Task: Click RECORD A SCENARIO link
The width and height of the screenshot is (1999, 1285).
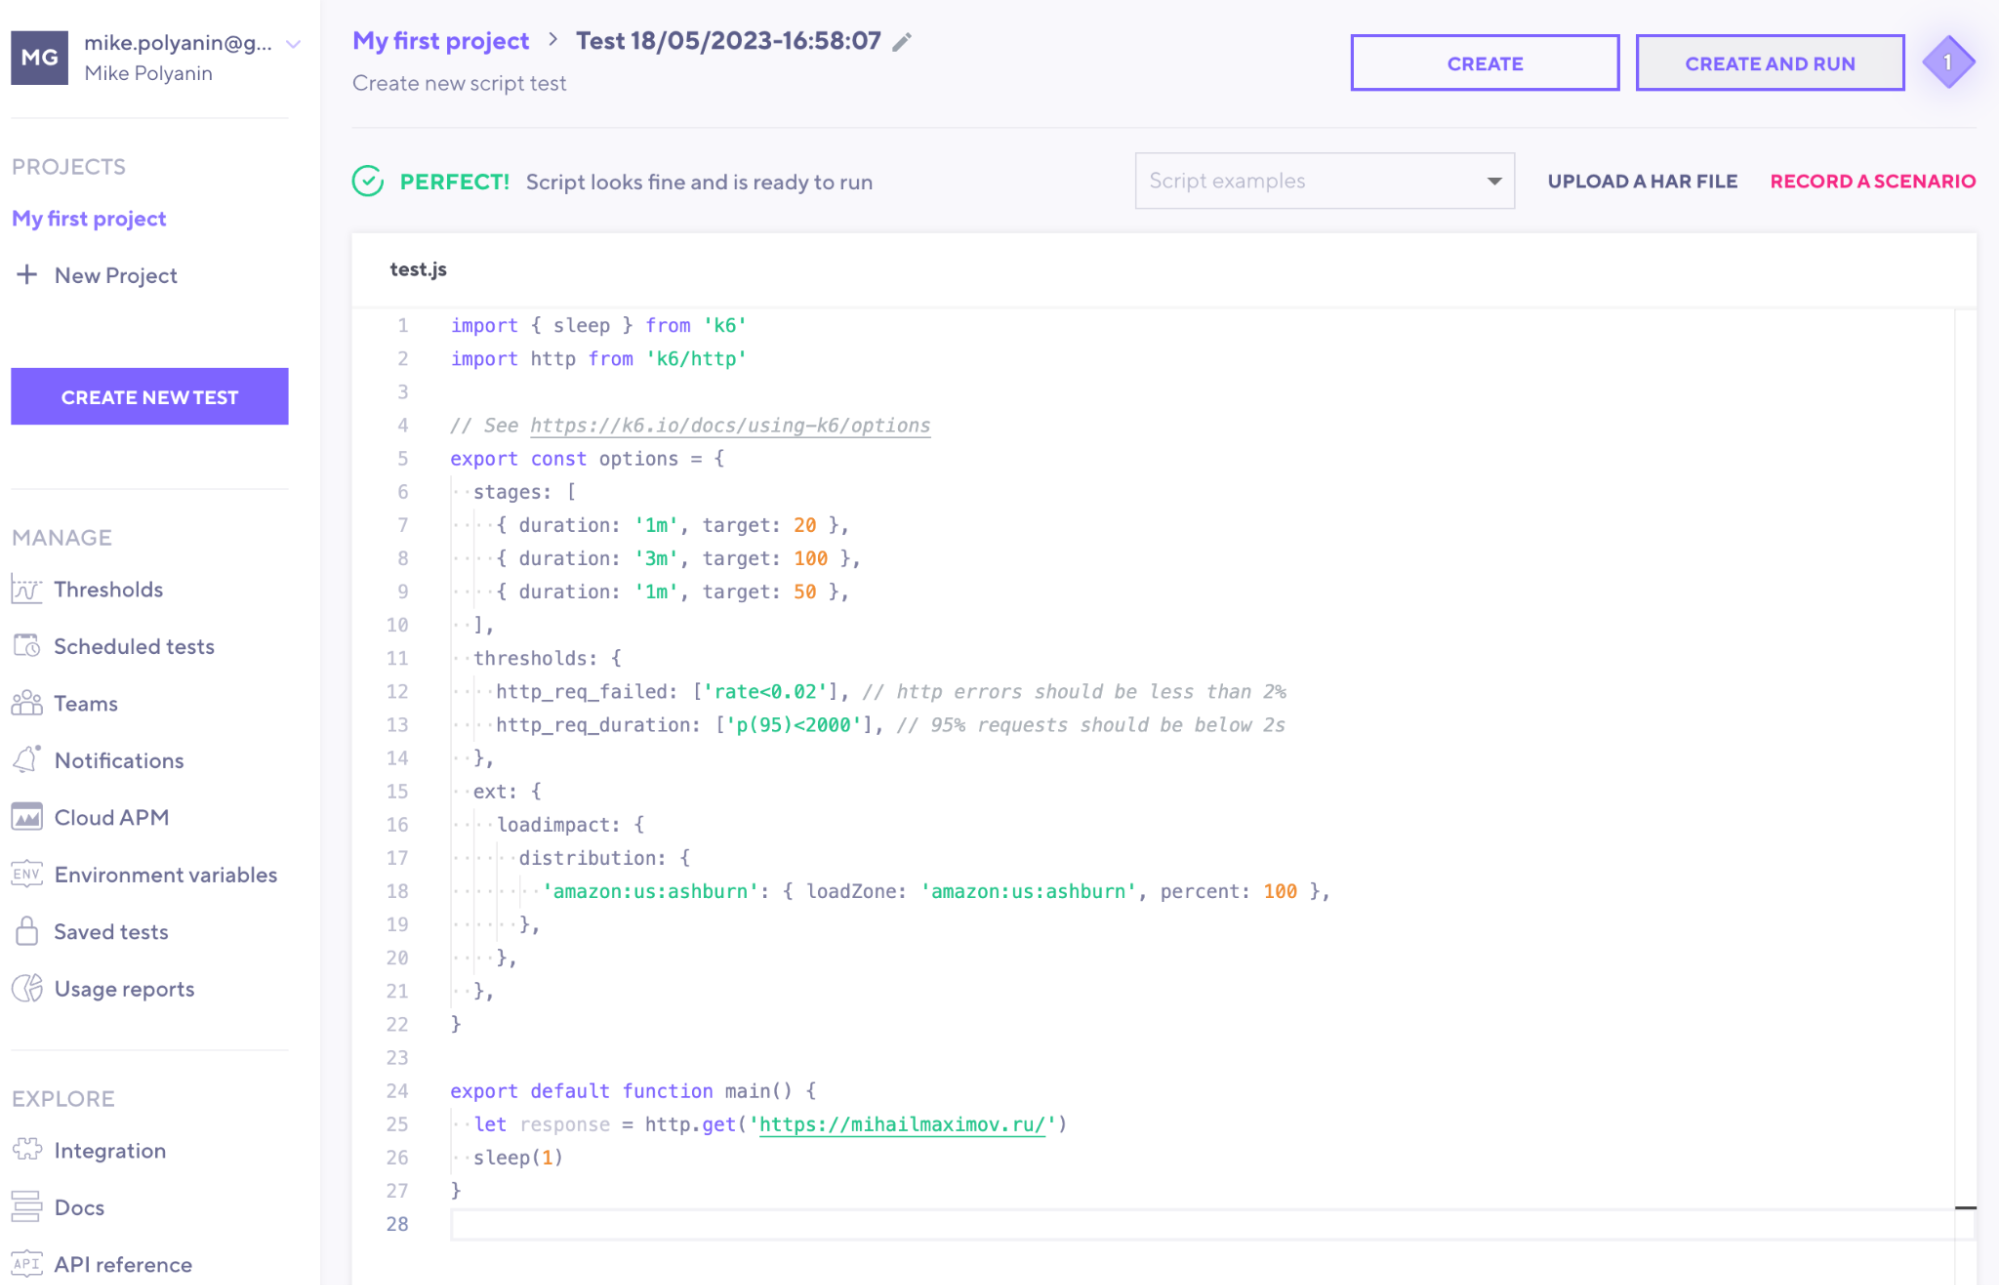Action: (x=1872, y=181)
